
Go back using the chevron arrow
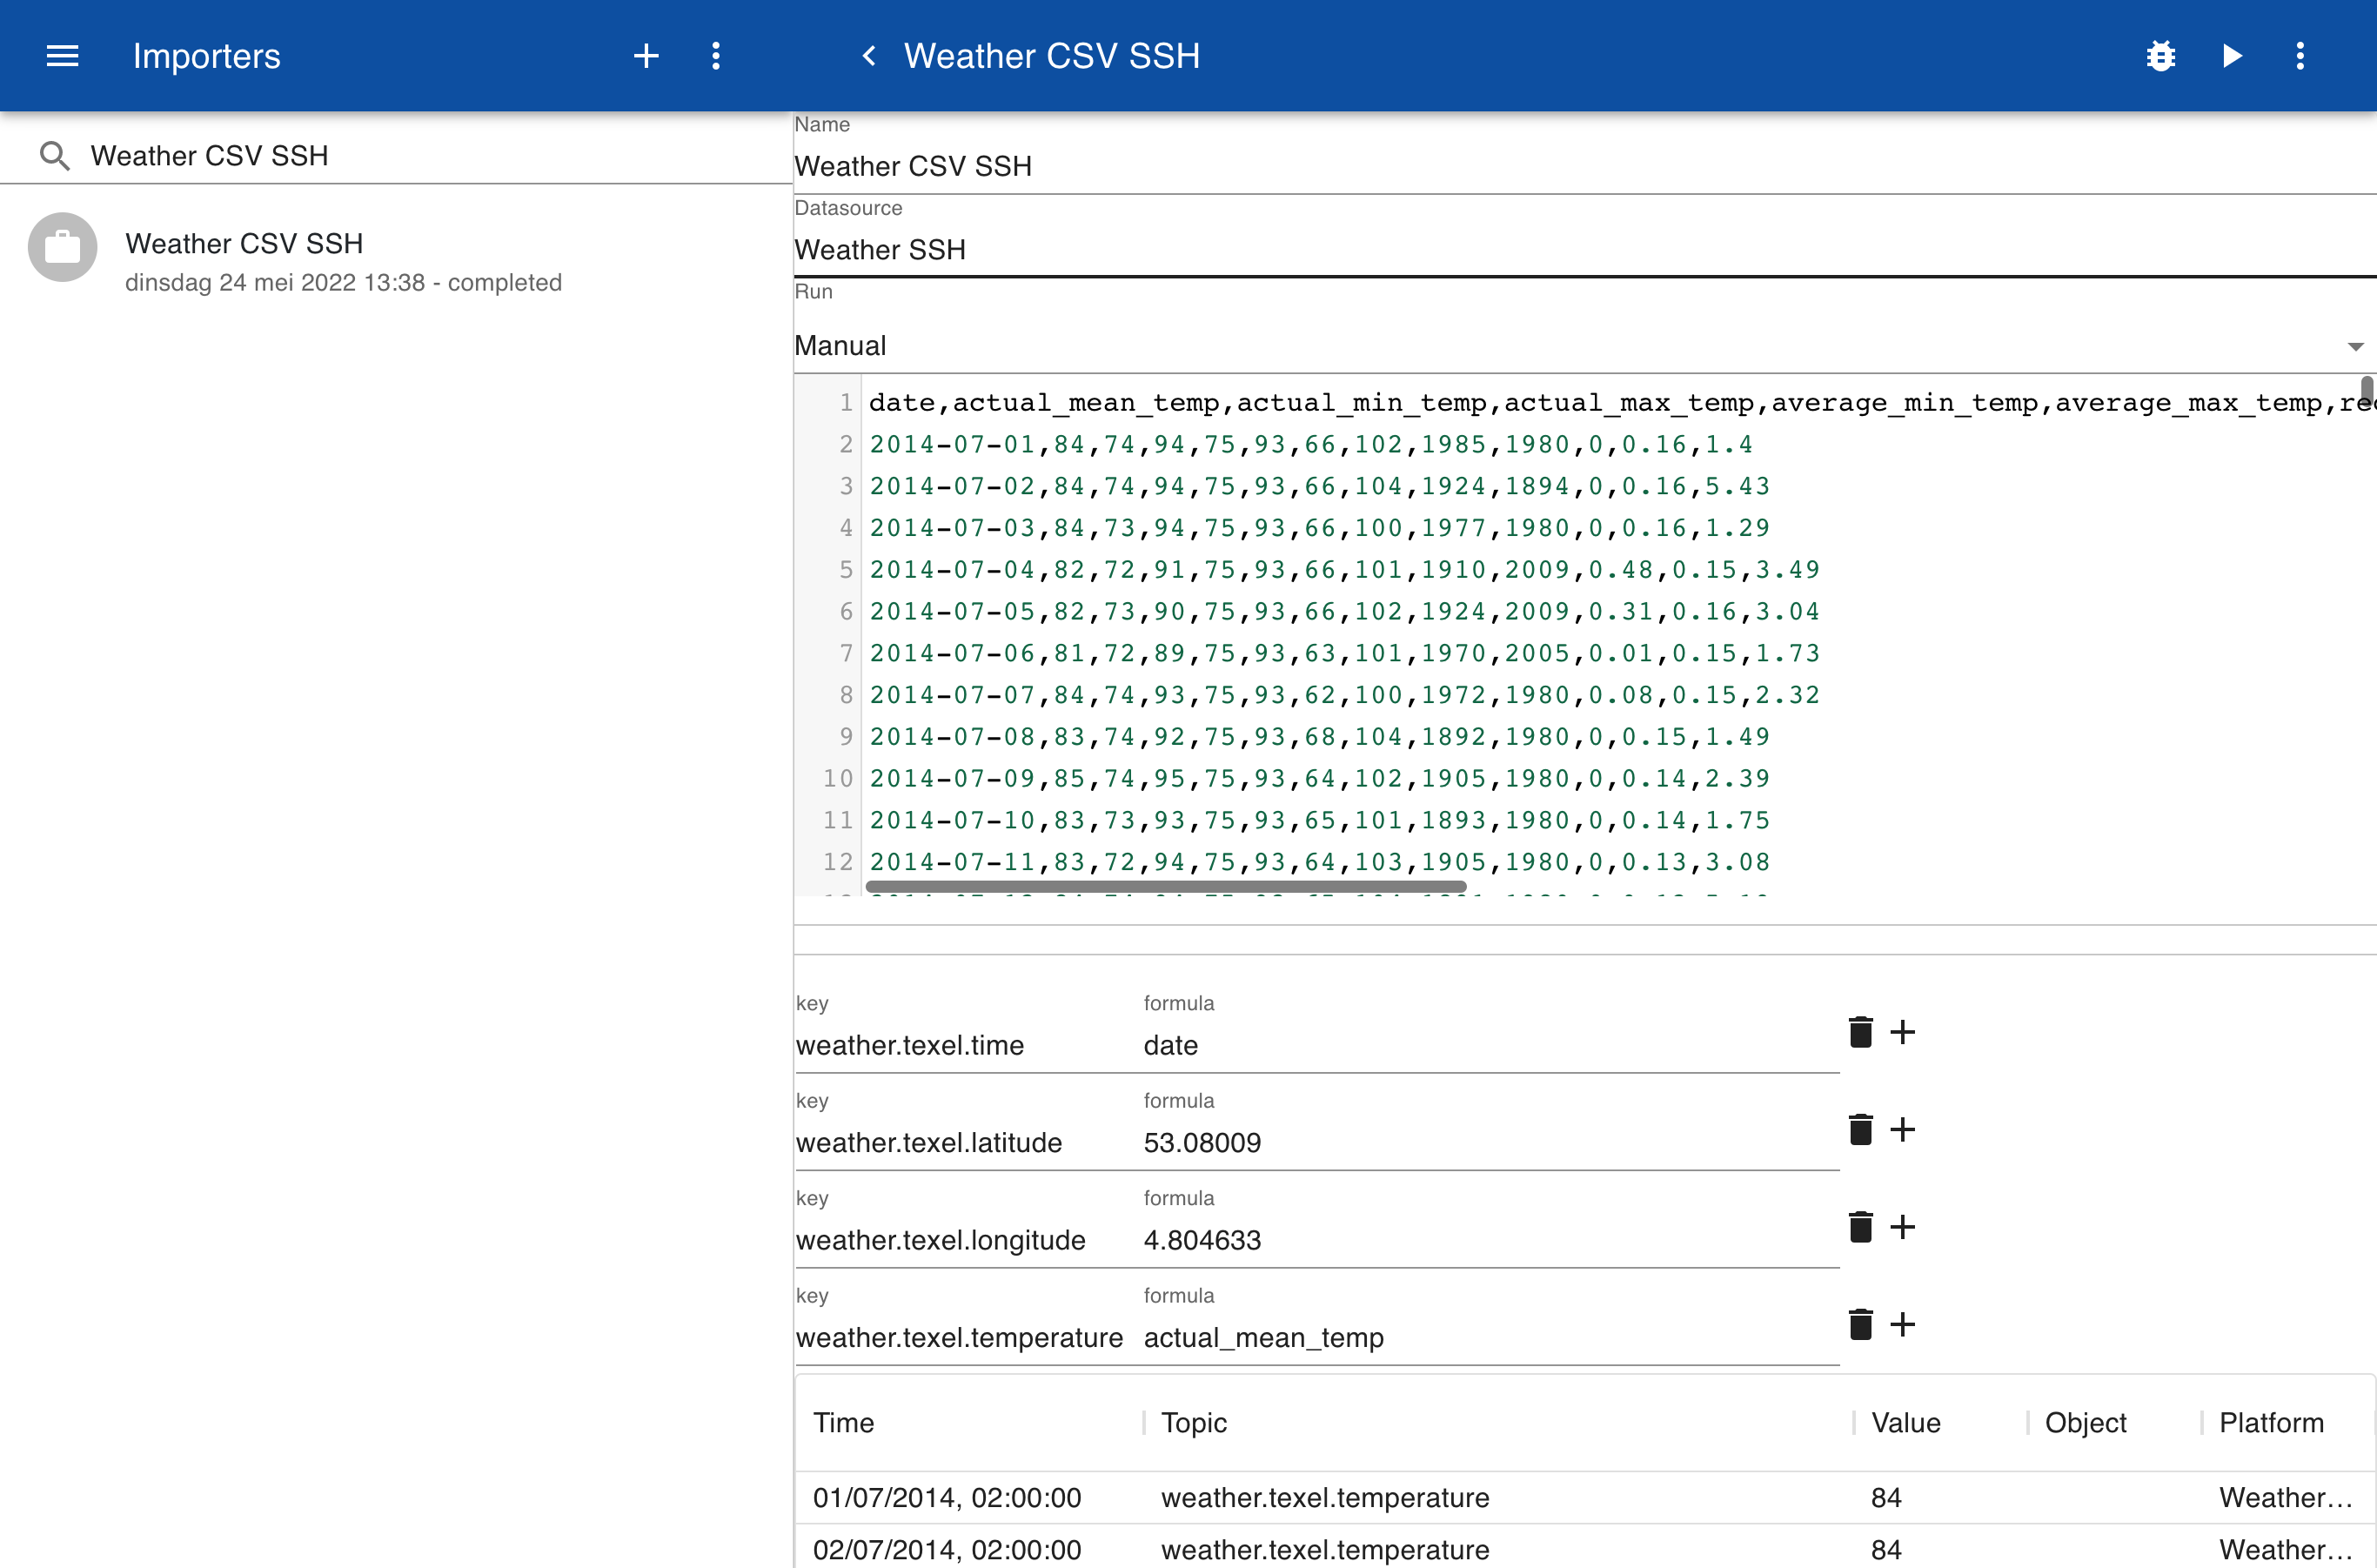tap(869, 56)
